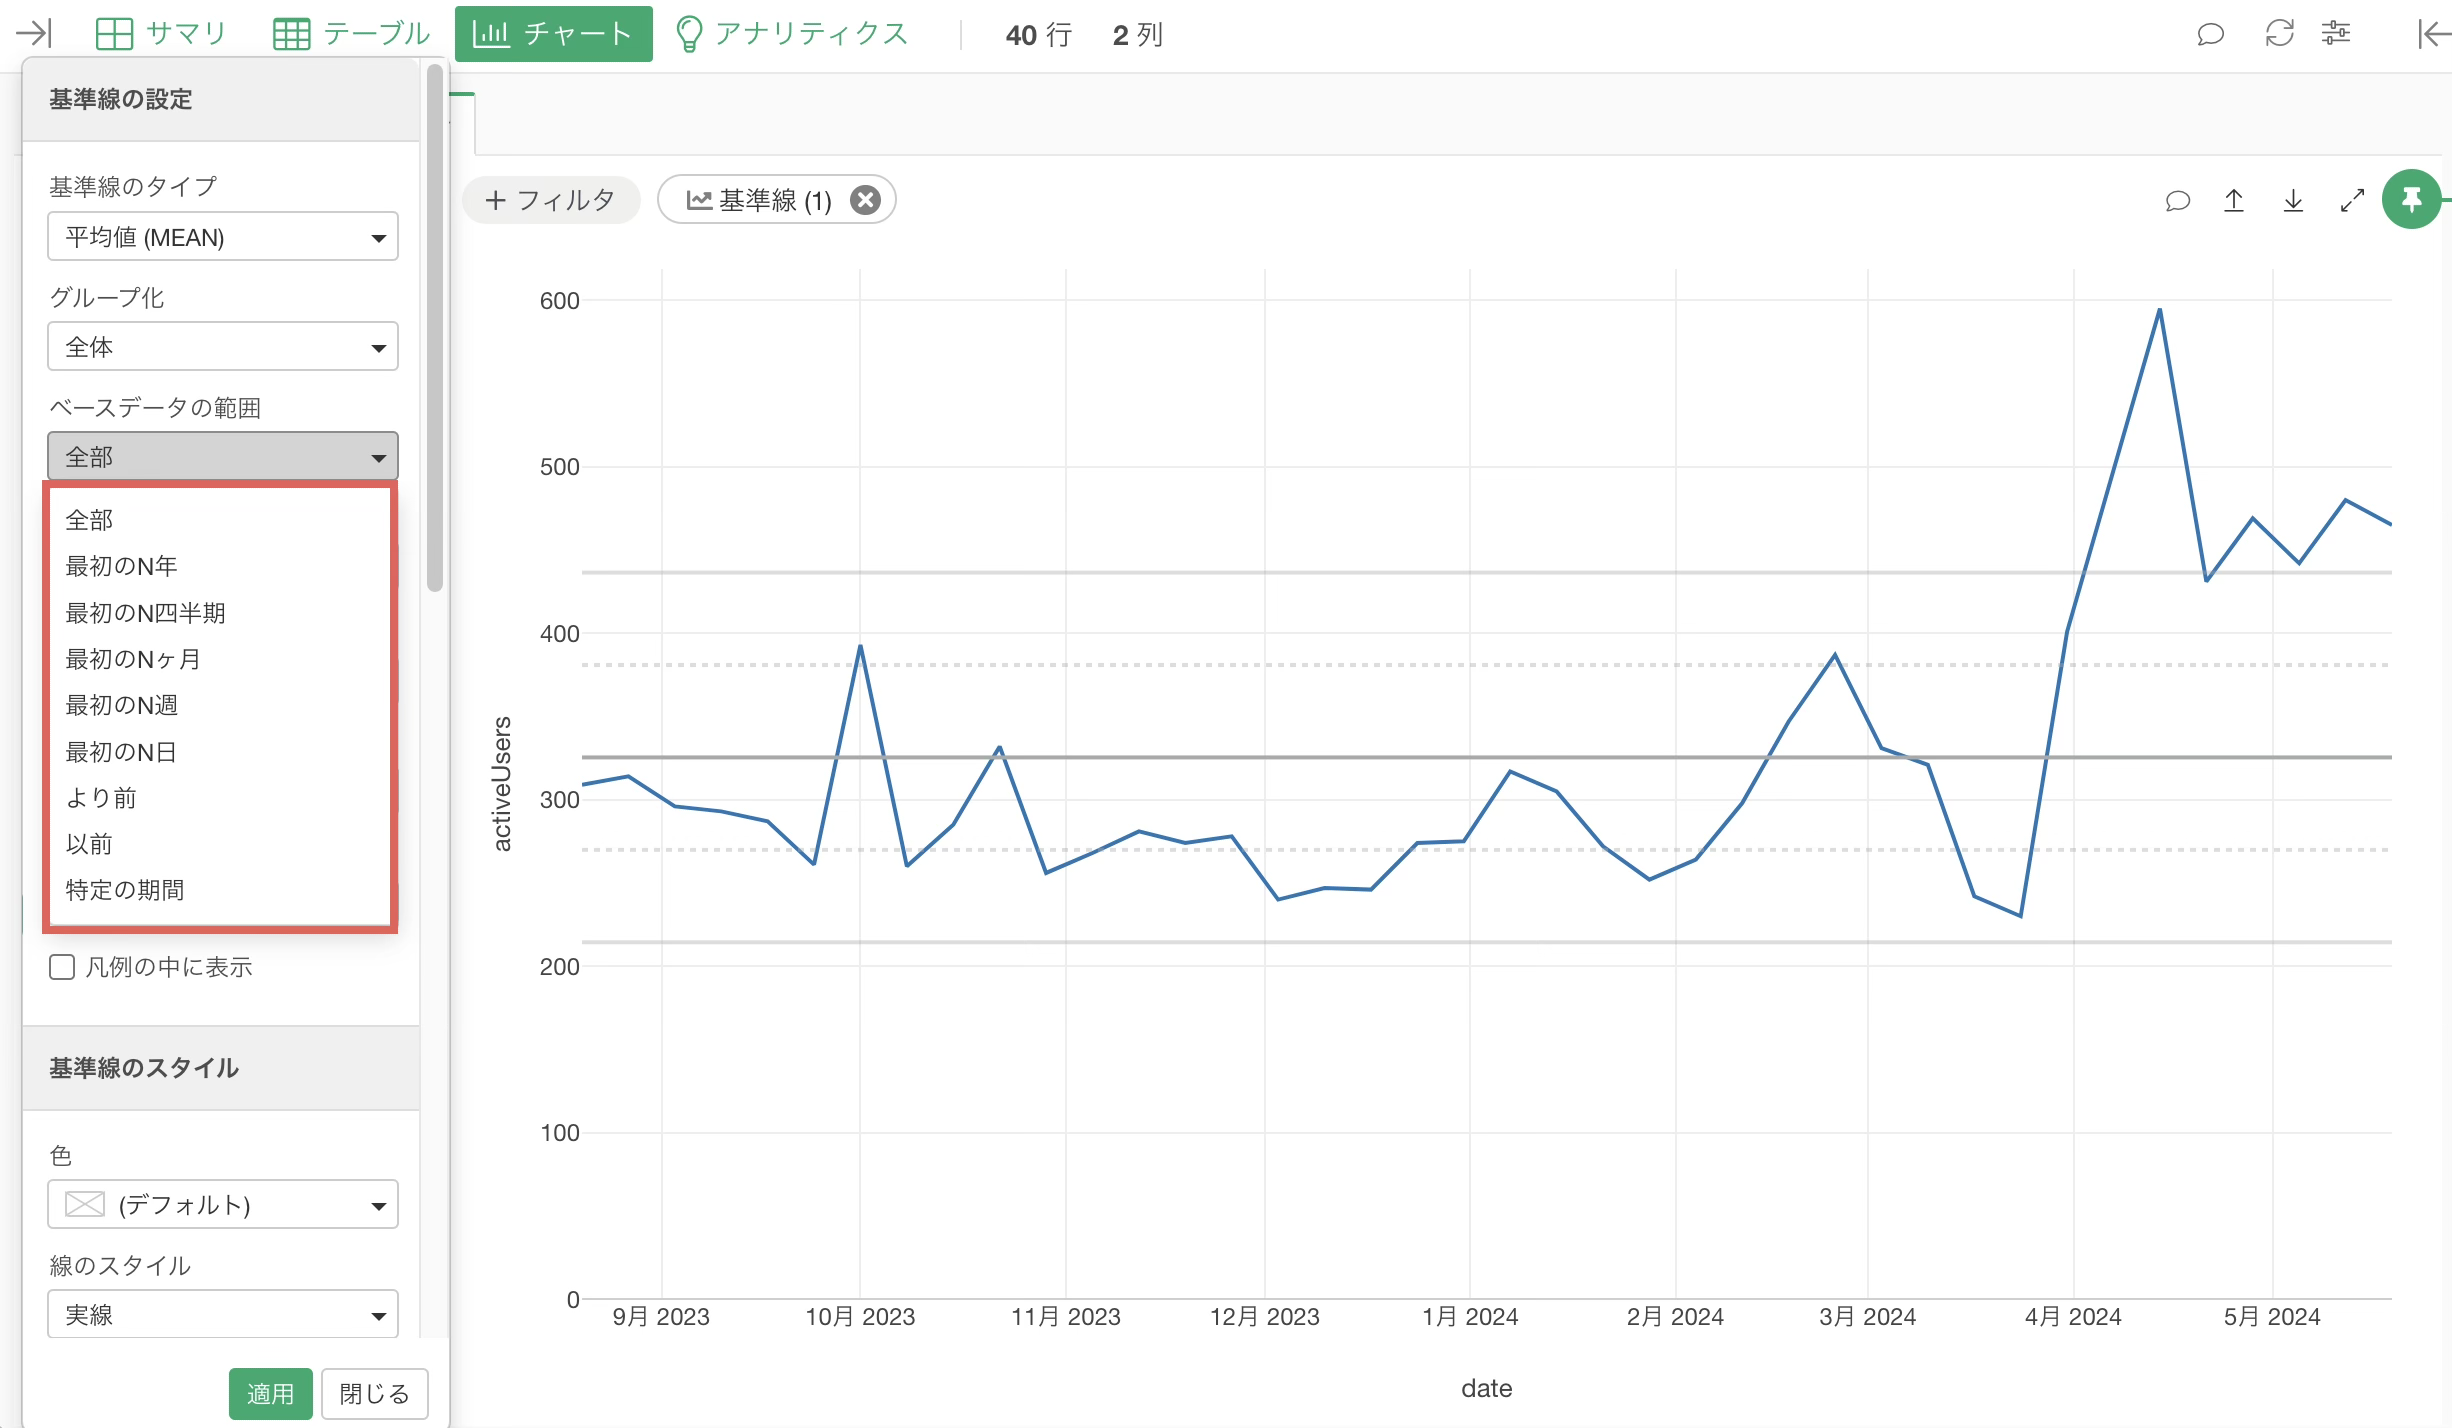Select 最初のNヶ月 from the list
This screenshot has height=1428, width=2452.
click(133, 659)
